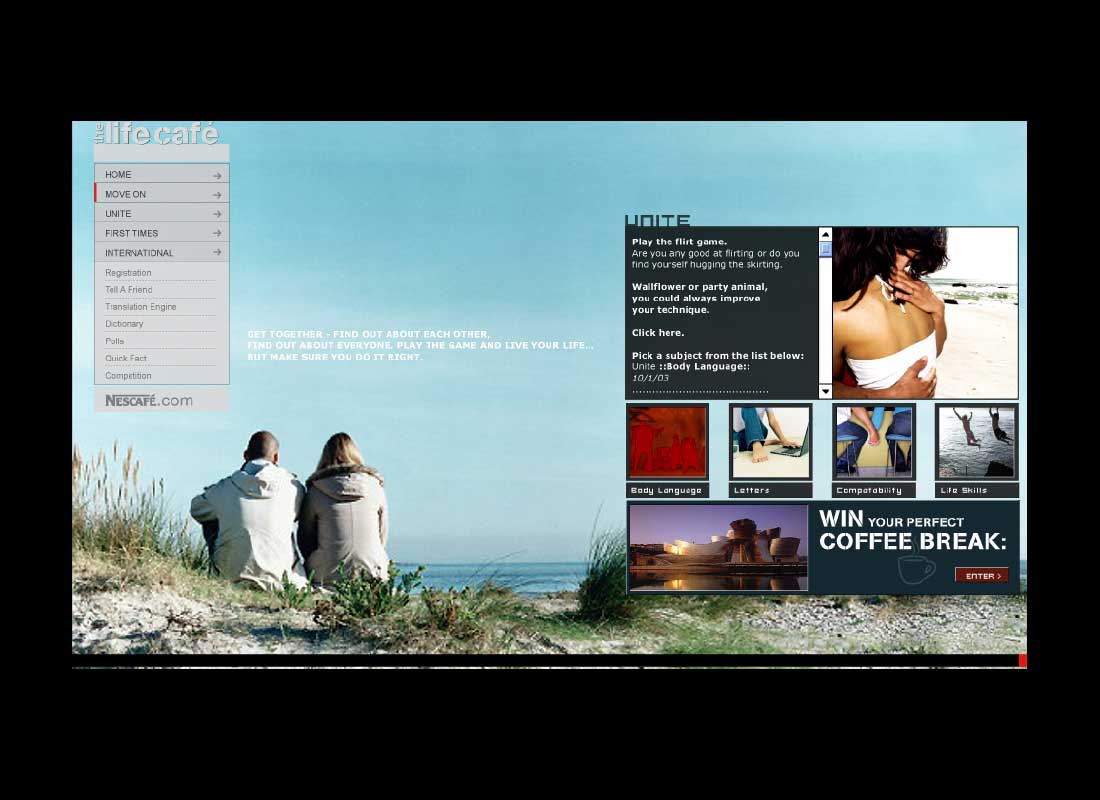The width and height of the screenshot is (1100, 800).
Task: Click 'Play the flirt game.' heading text
Action: 679,241
